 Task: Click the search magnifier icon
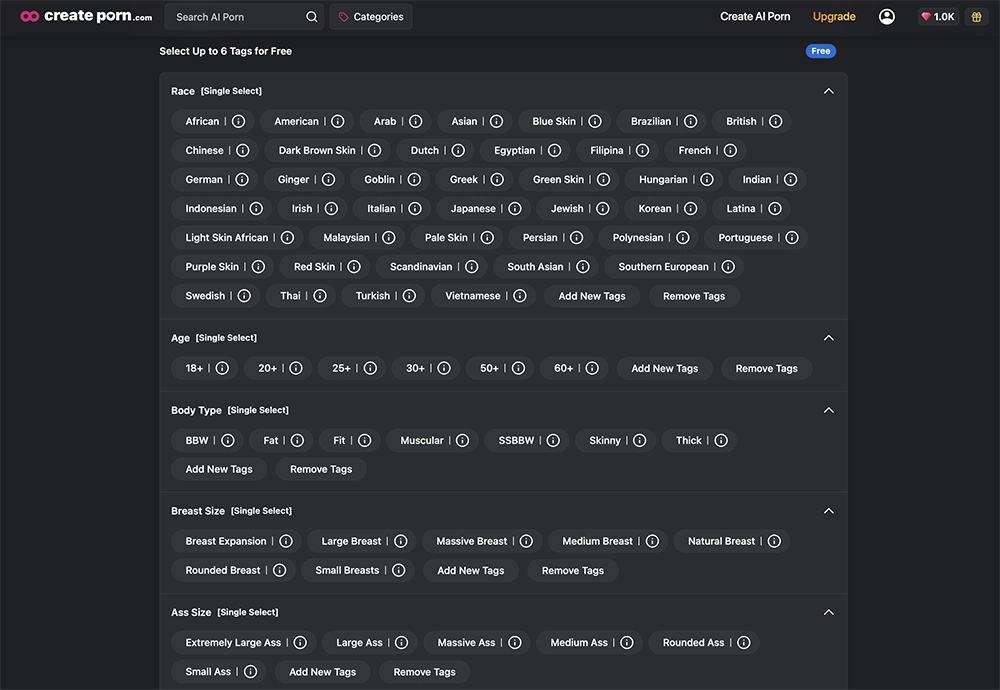coord(311,16)
